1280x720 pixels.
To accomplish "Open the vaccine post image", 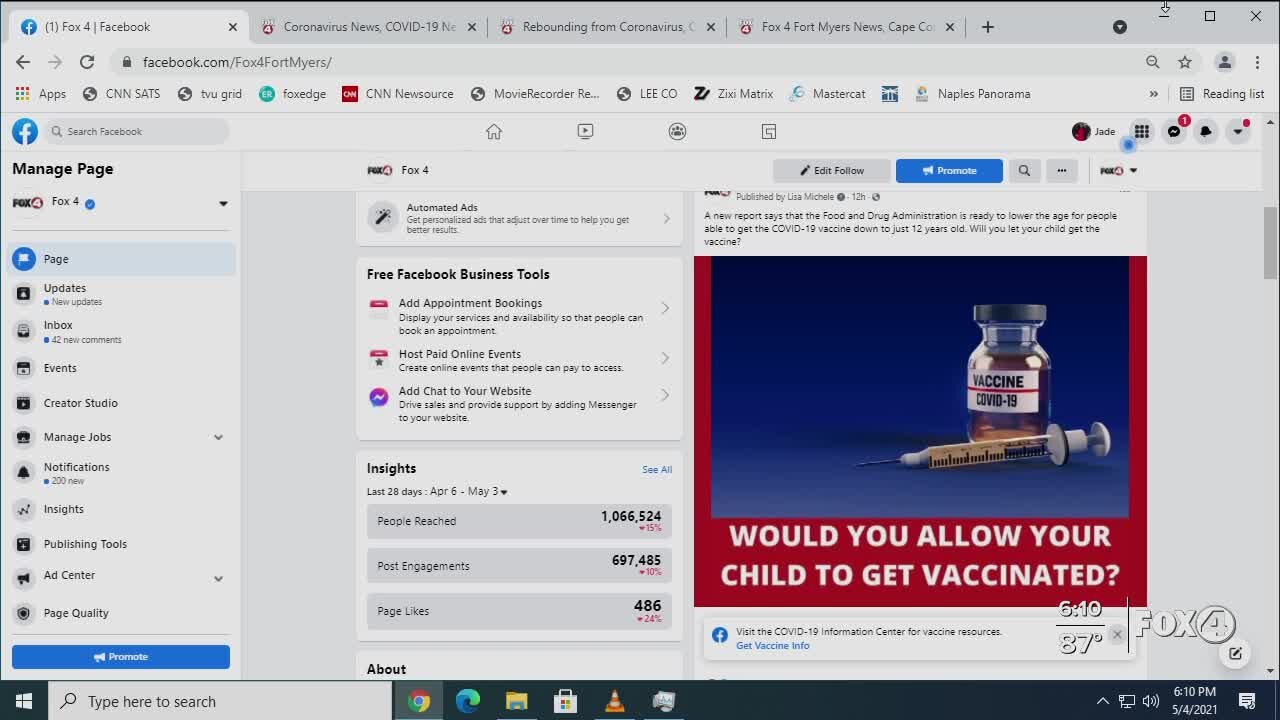I will pos(920,431).
